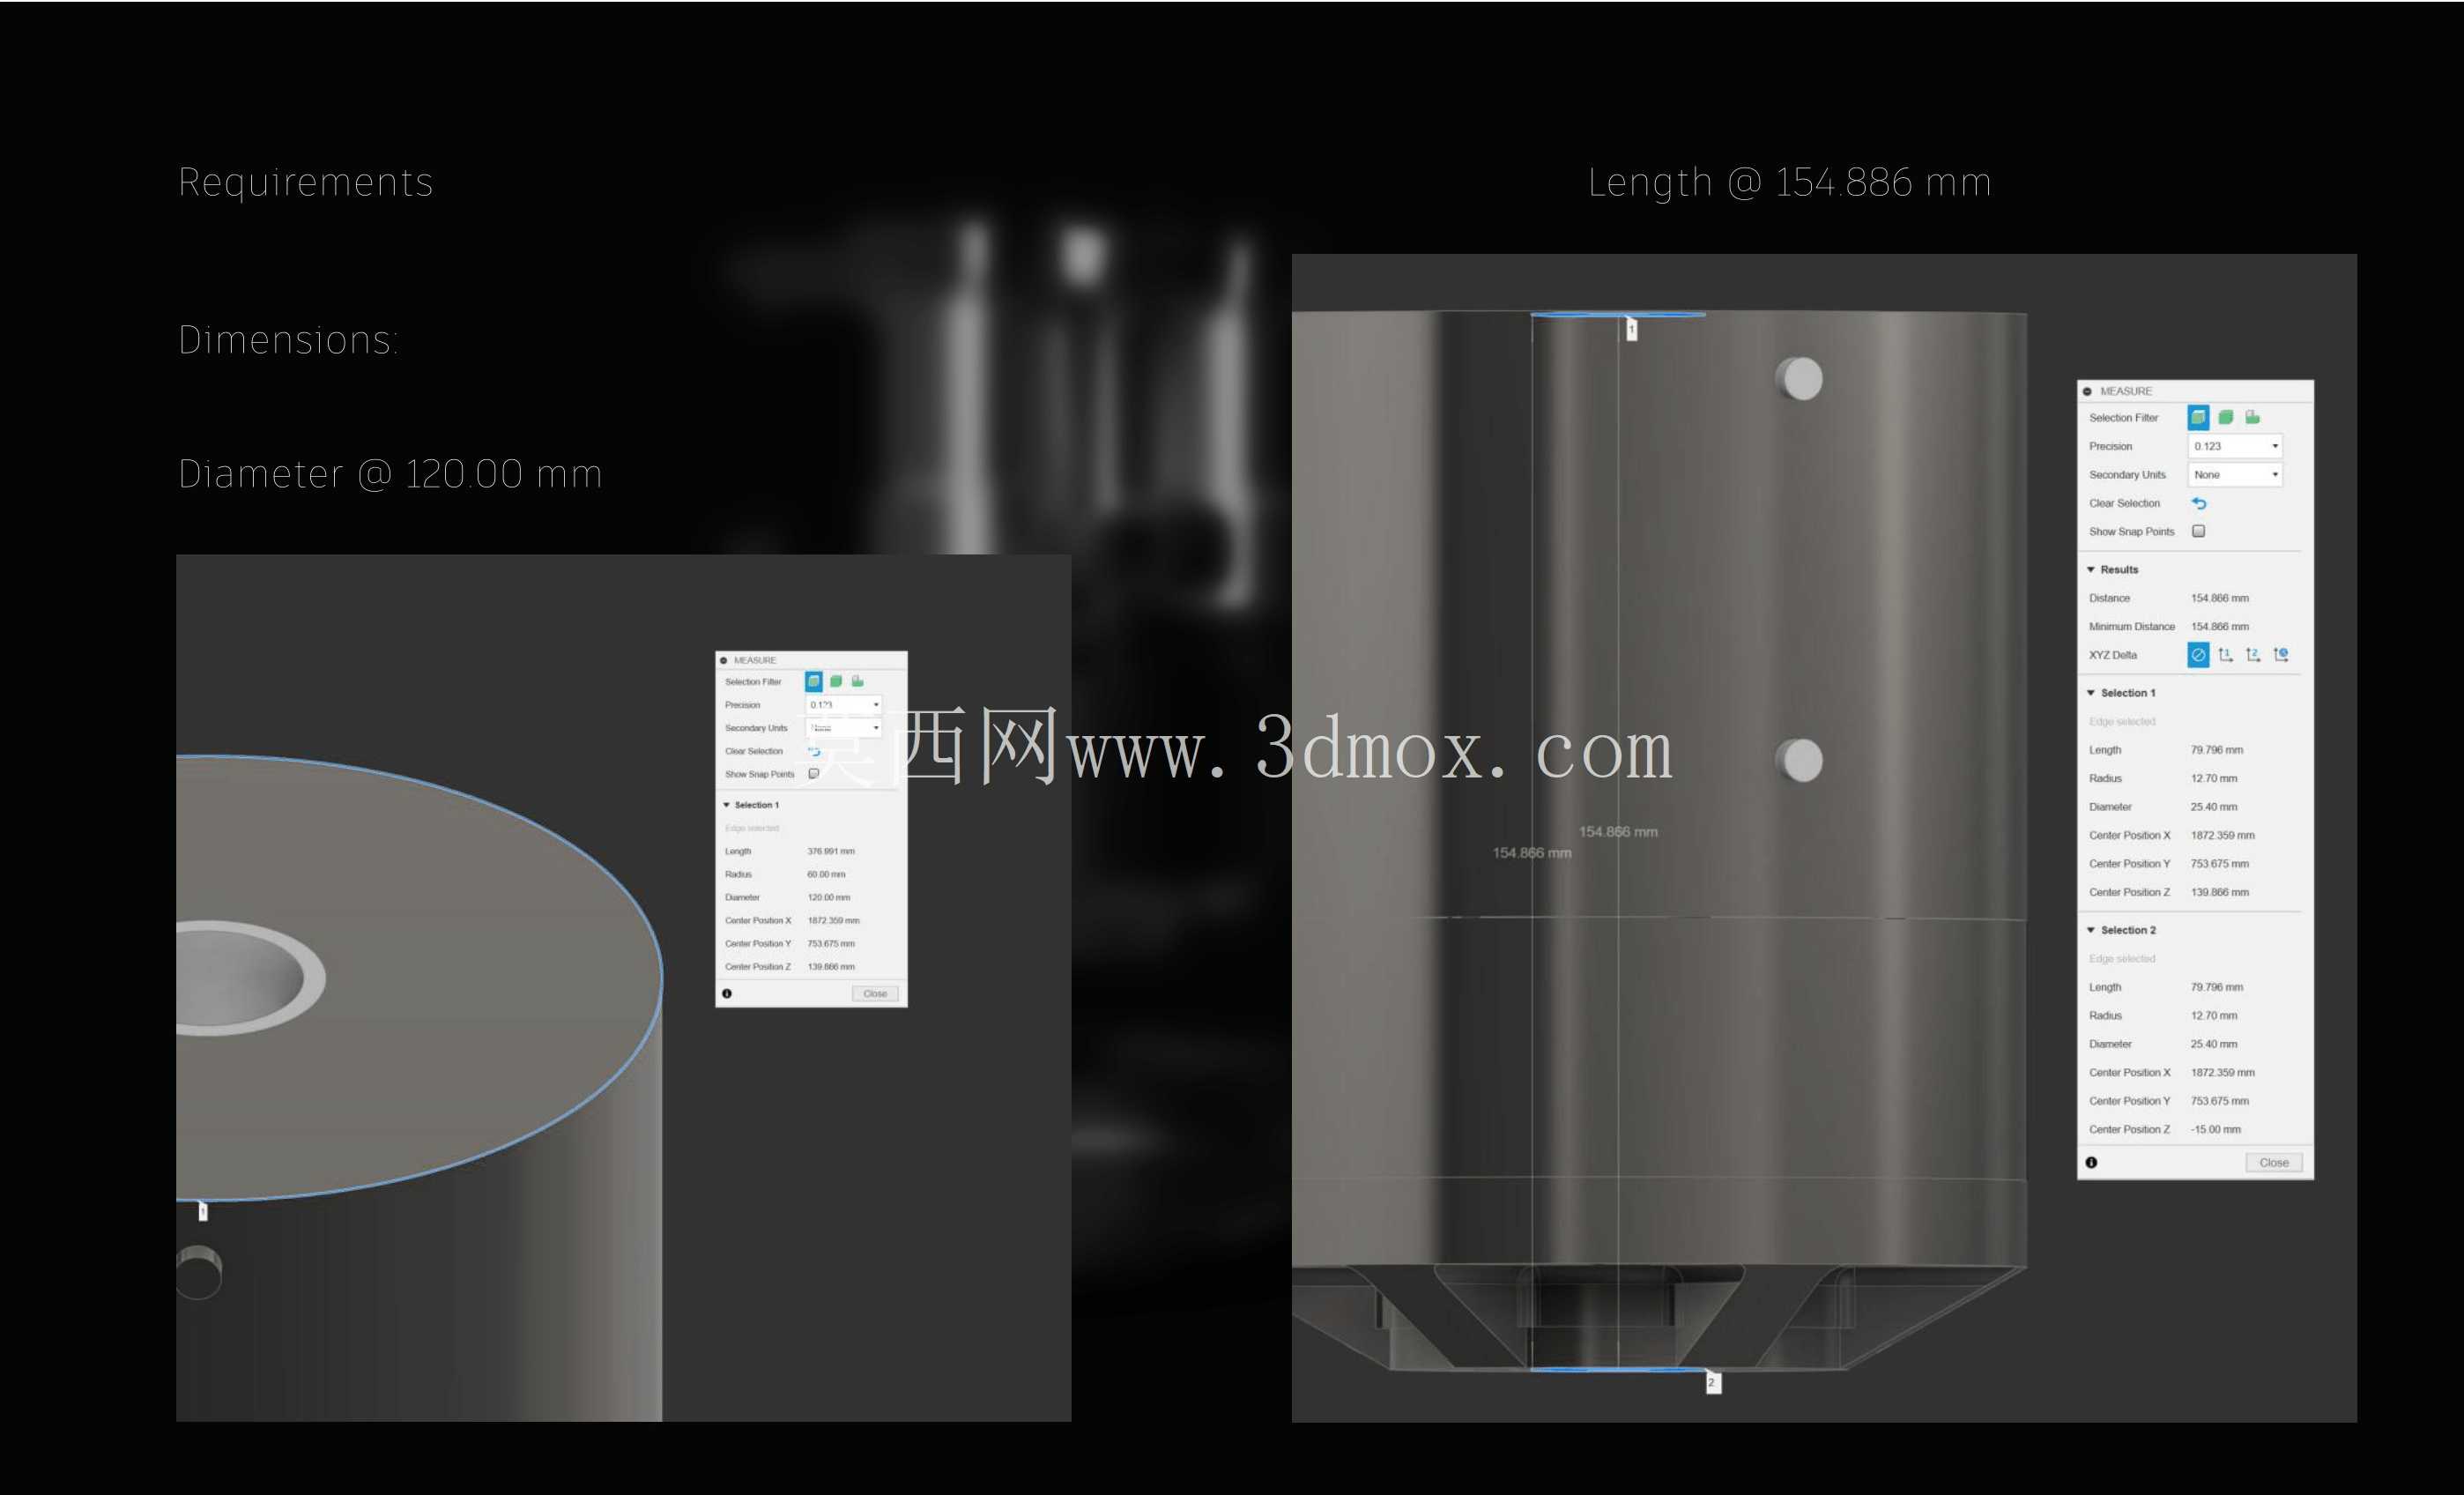Select XYZ Delta relative to selection 1

click(2225, 655)
